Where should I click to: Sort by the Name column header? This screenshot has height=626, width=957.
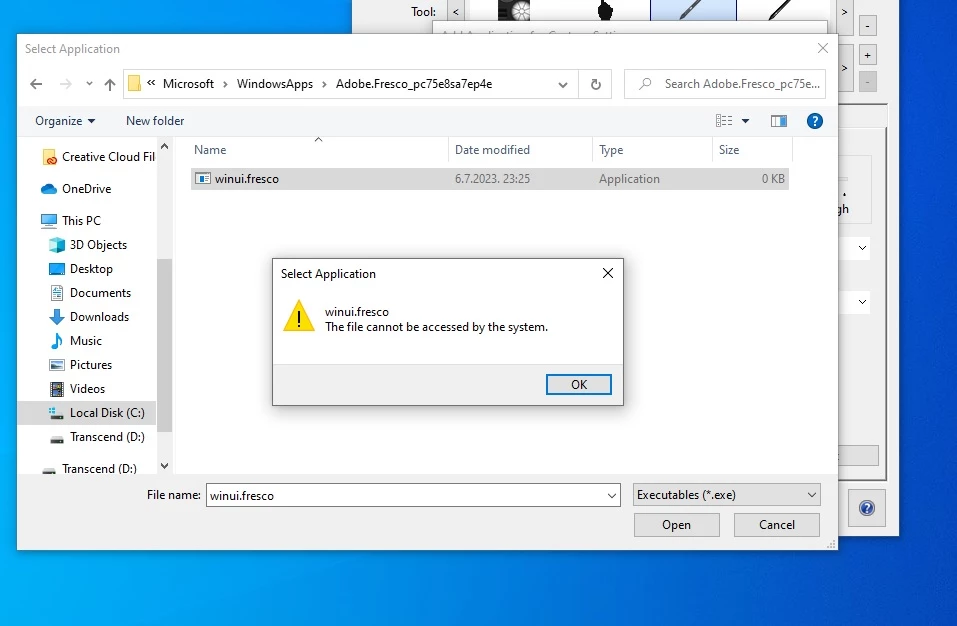210,150
